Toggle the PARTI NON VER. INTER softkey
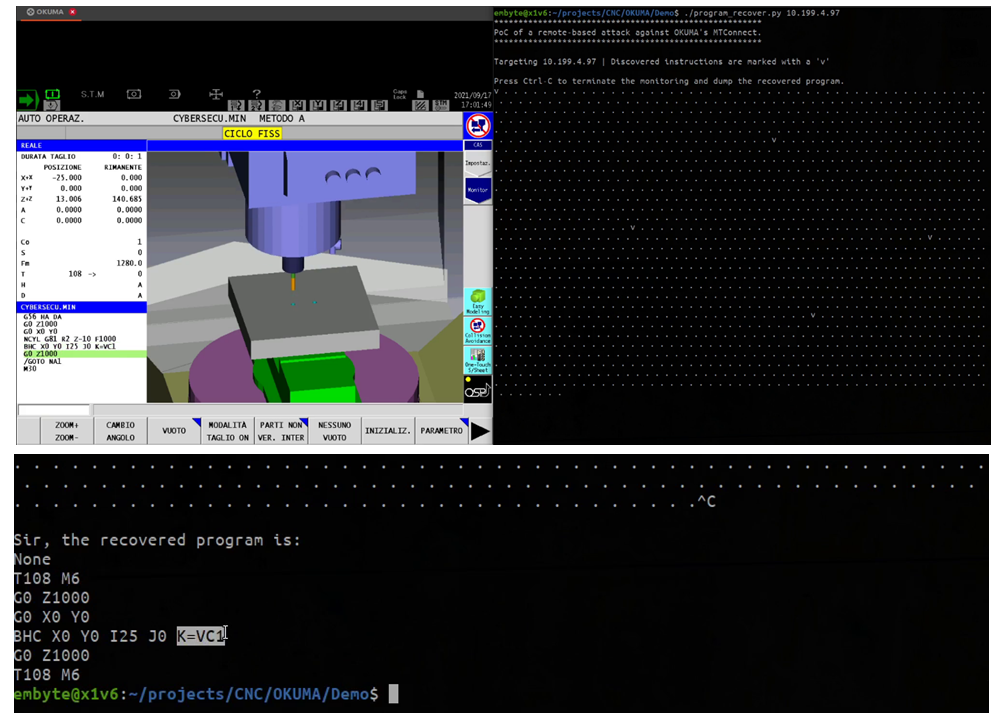 click(x=281, y=431)
